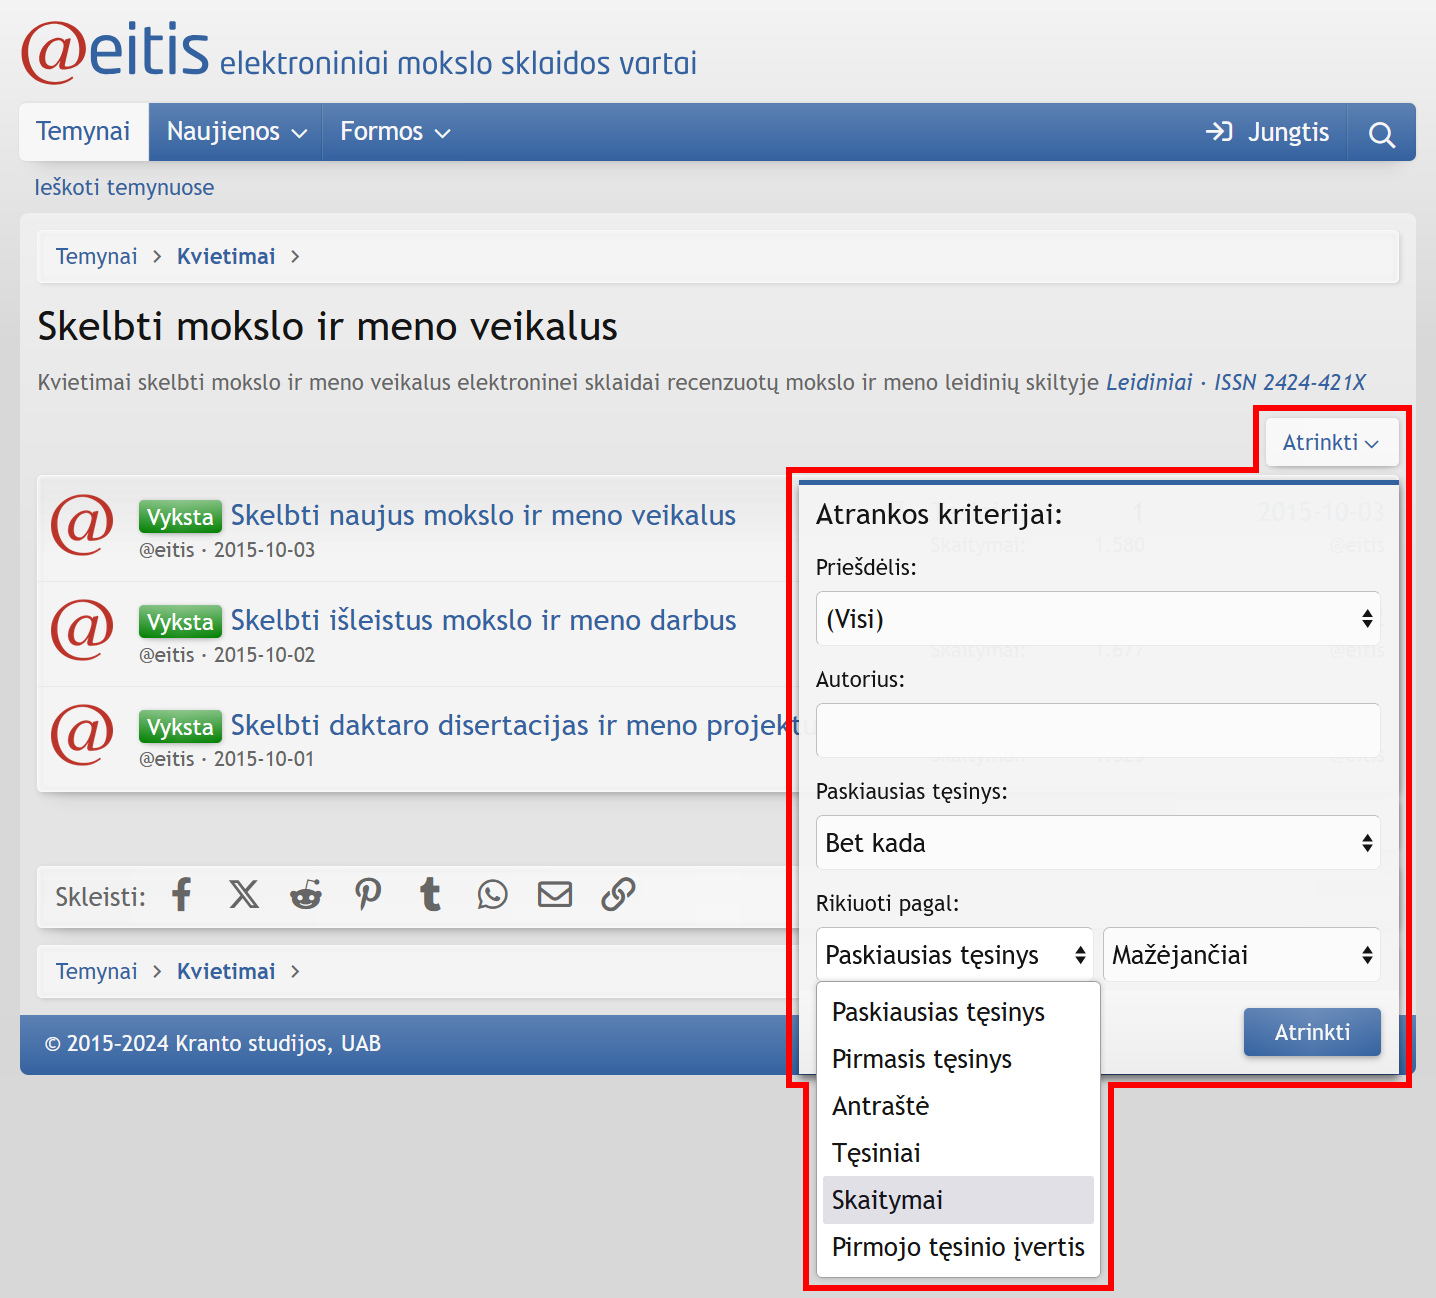The height and width of the screenshot is (1298, 1436).
Task: Click '© 2015-2024 Kranto studijos, UAB' footer text
Action: point(213,1044)
